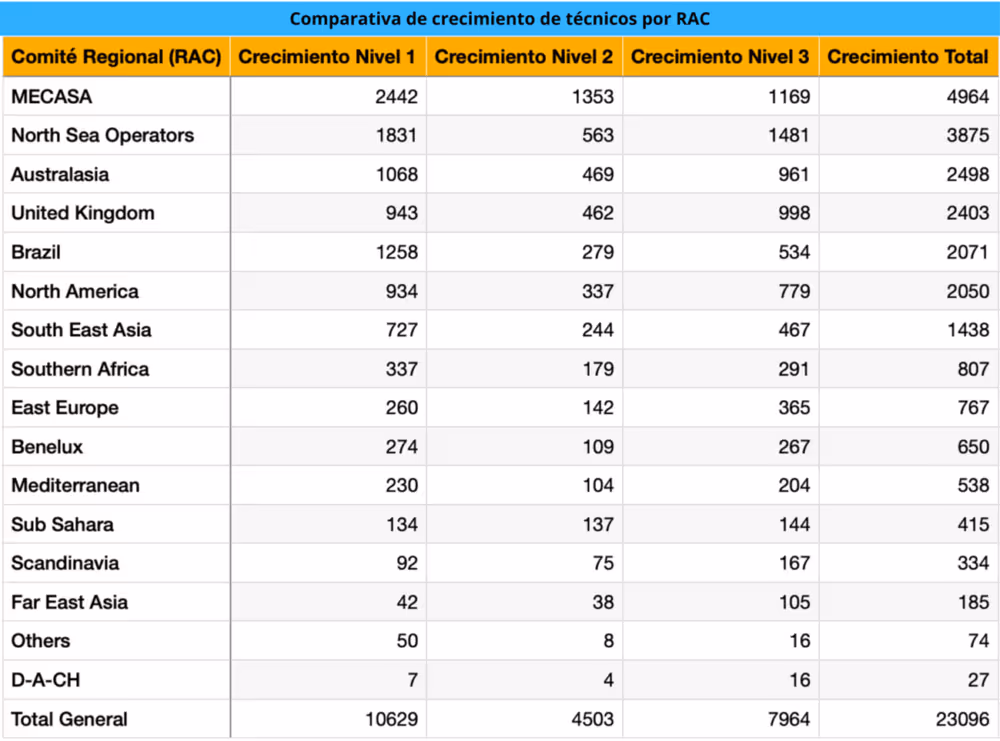Select Southern Africa Nivel 2 value 179

tap(598, 369)
